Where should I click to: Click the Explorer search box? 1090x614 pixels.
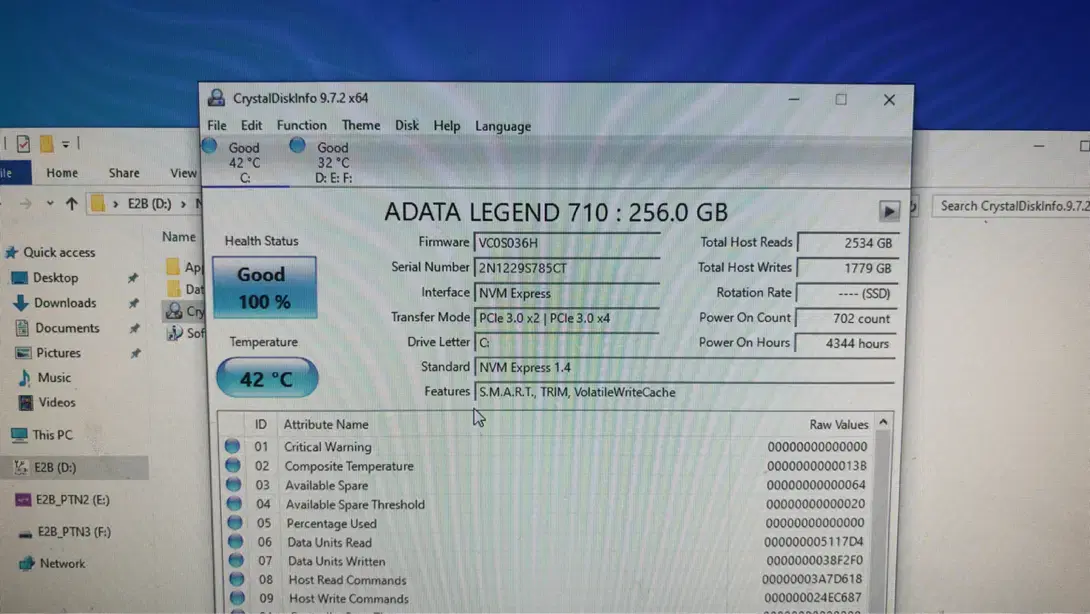click(1011, 206)
